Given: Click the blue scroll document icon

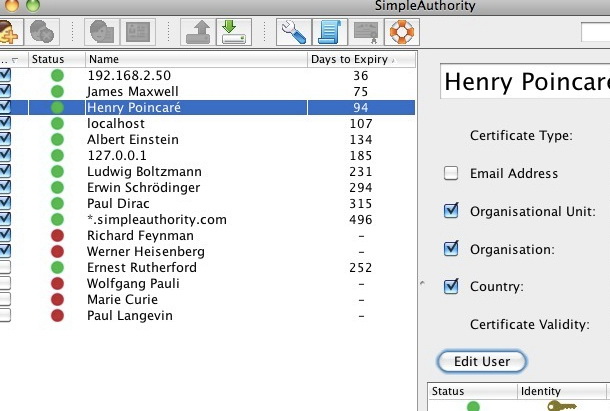Looking at the screenshot, I should (x=330, y=32).
